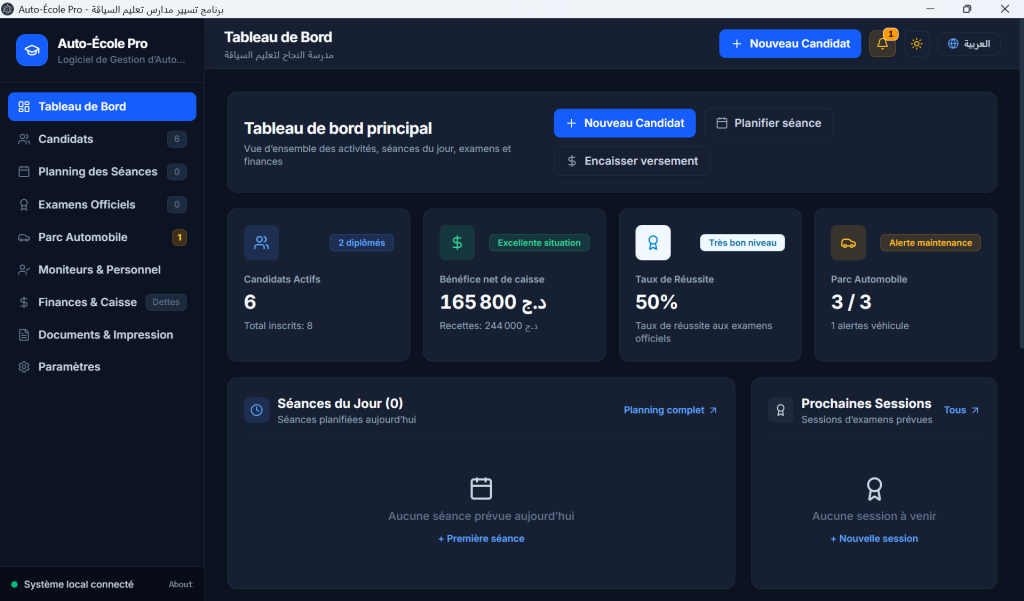Click the ribbon icon beside Prochaines Sessions title
Screen dimensions: 1024x601
pos(780,410)
